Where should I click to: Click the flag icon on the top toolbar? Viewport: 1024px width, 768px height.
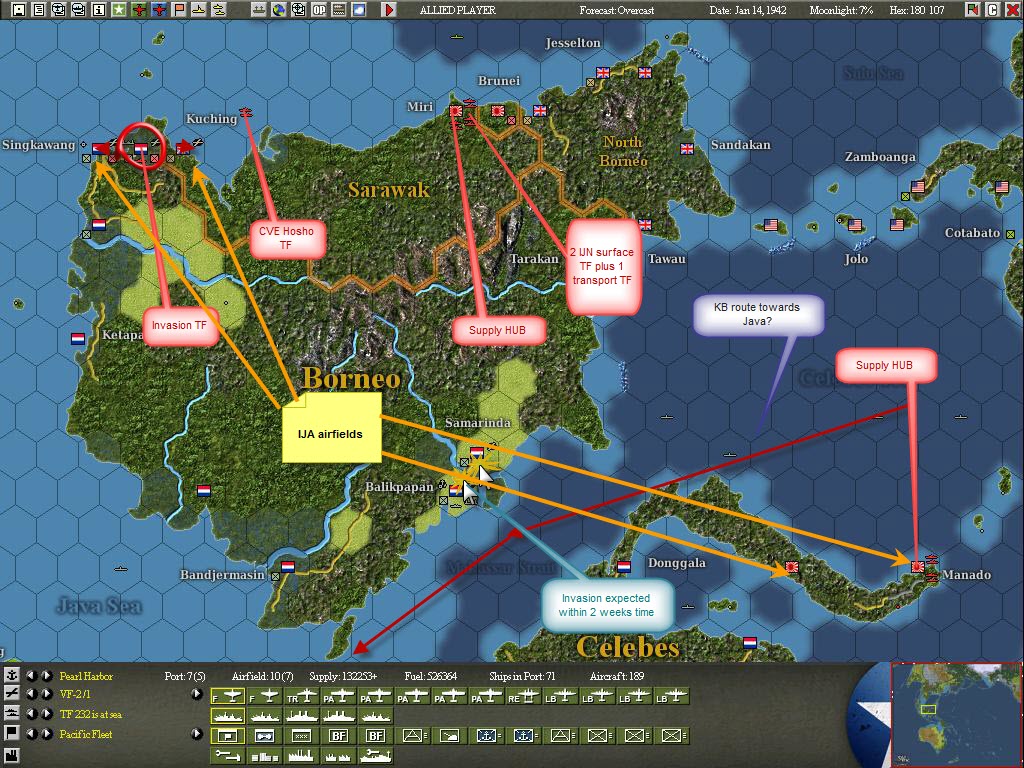point(178,9)
